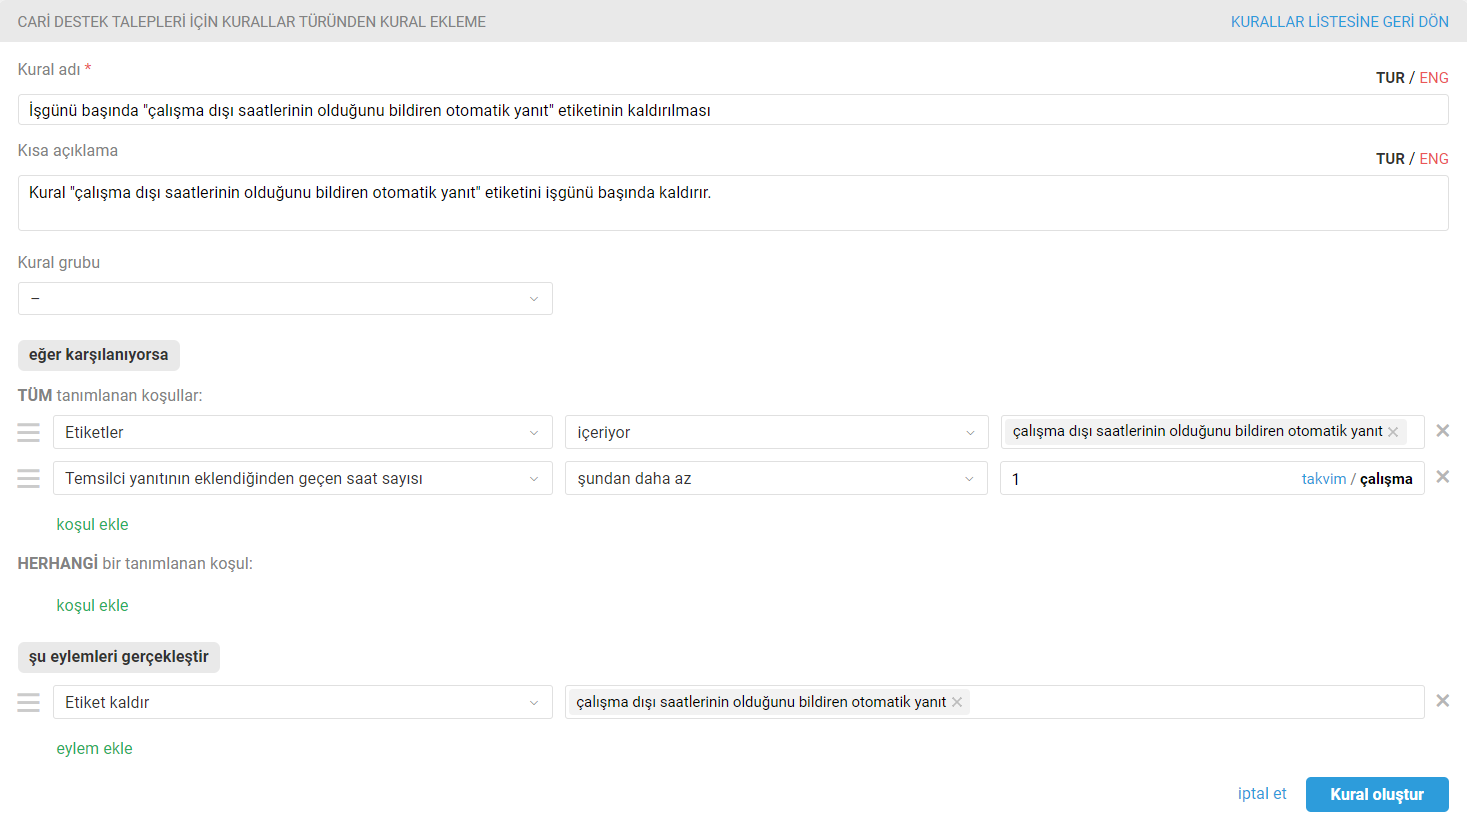Click drag handle beside Etiket kaldır action
Viewport: 1467px width, 830px height.
29,703
